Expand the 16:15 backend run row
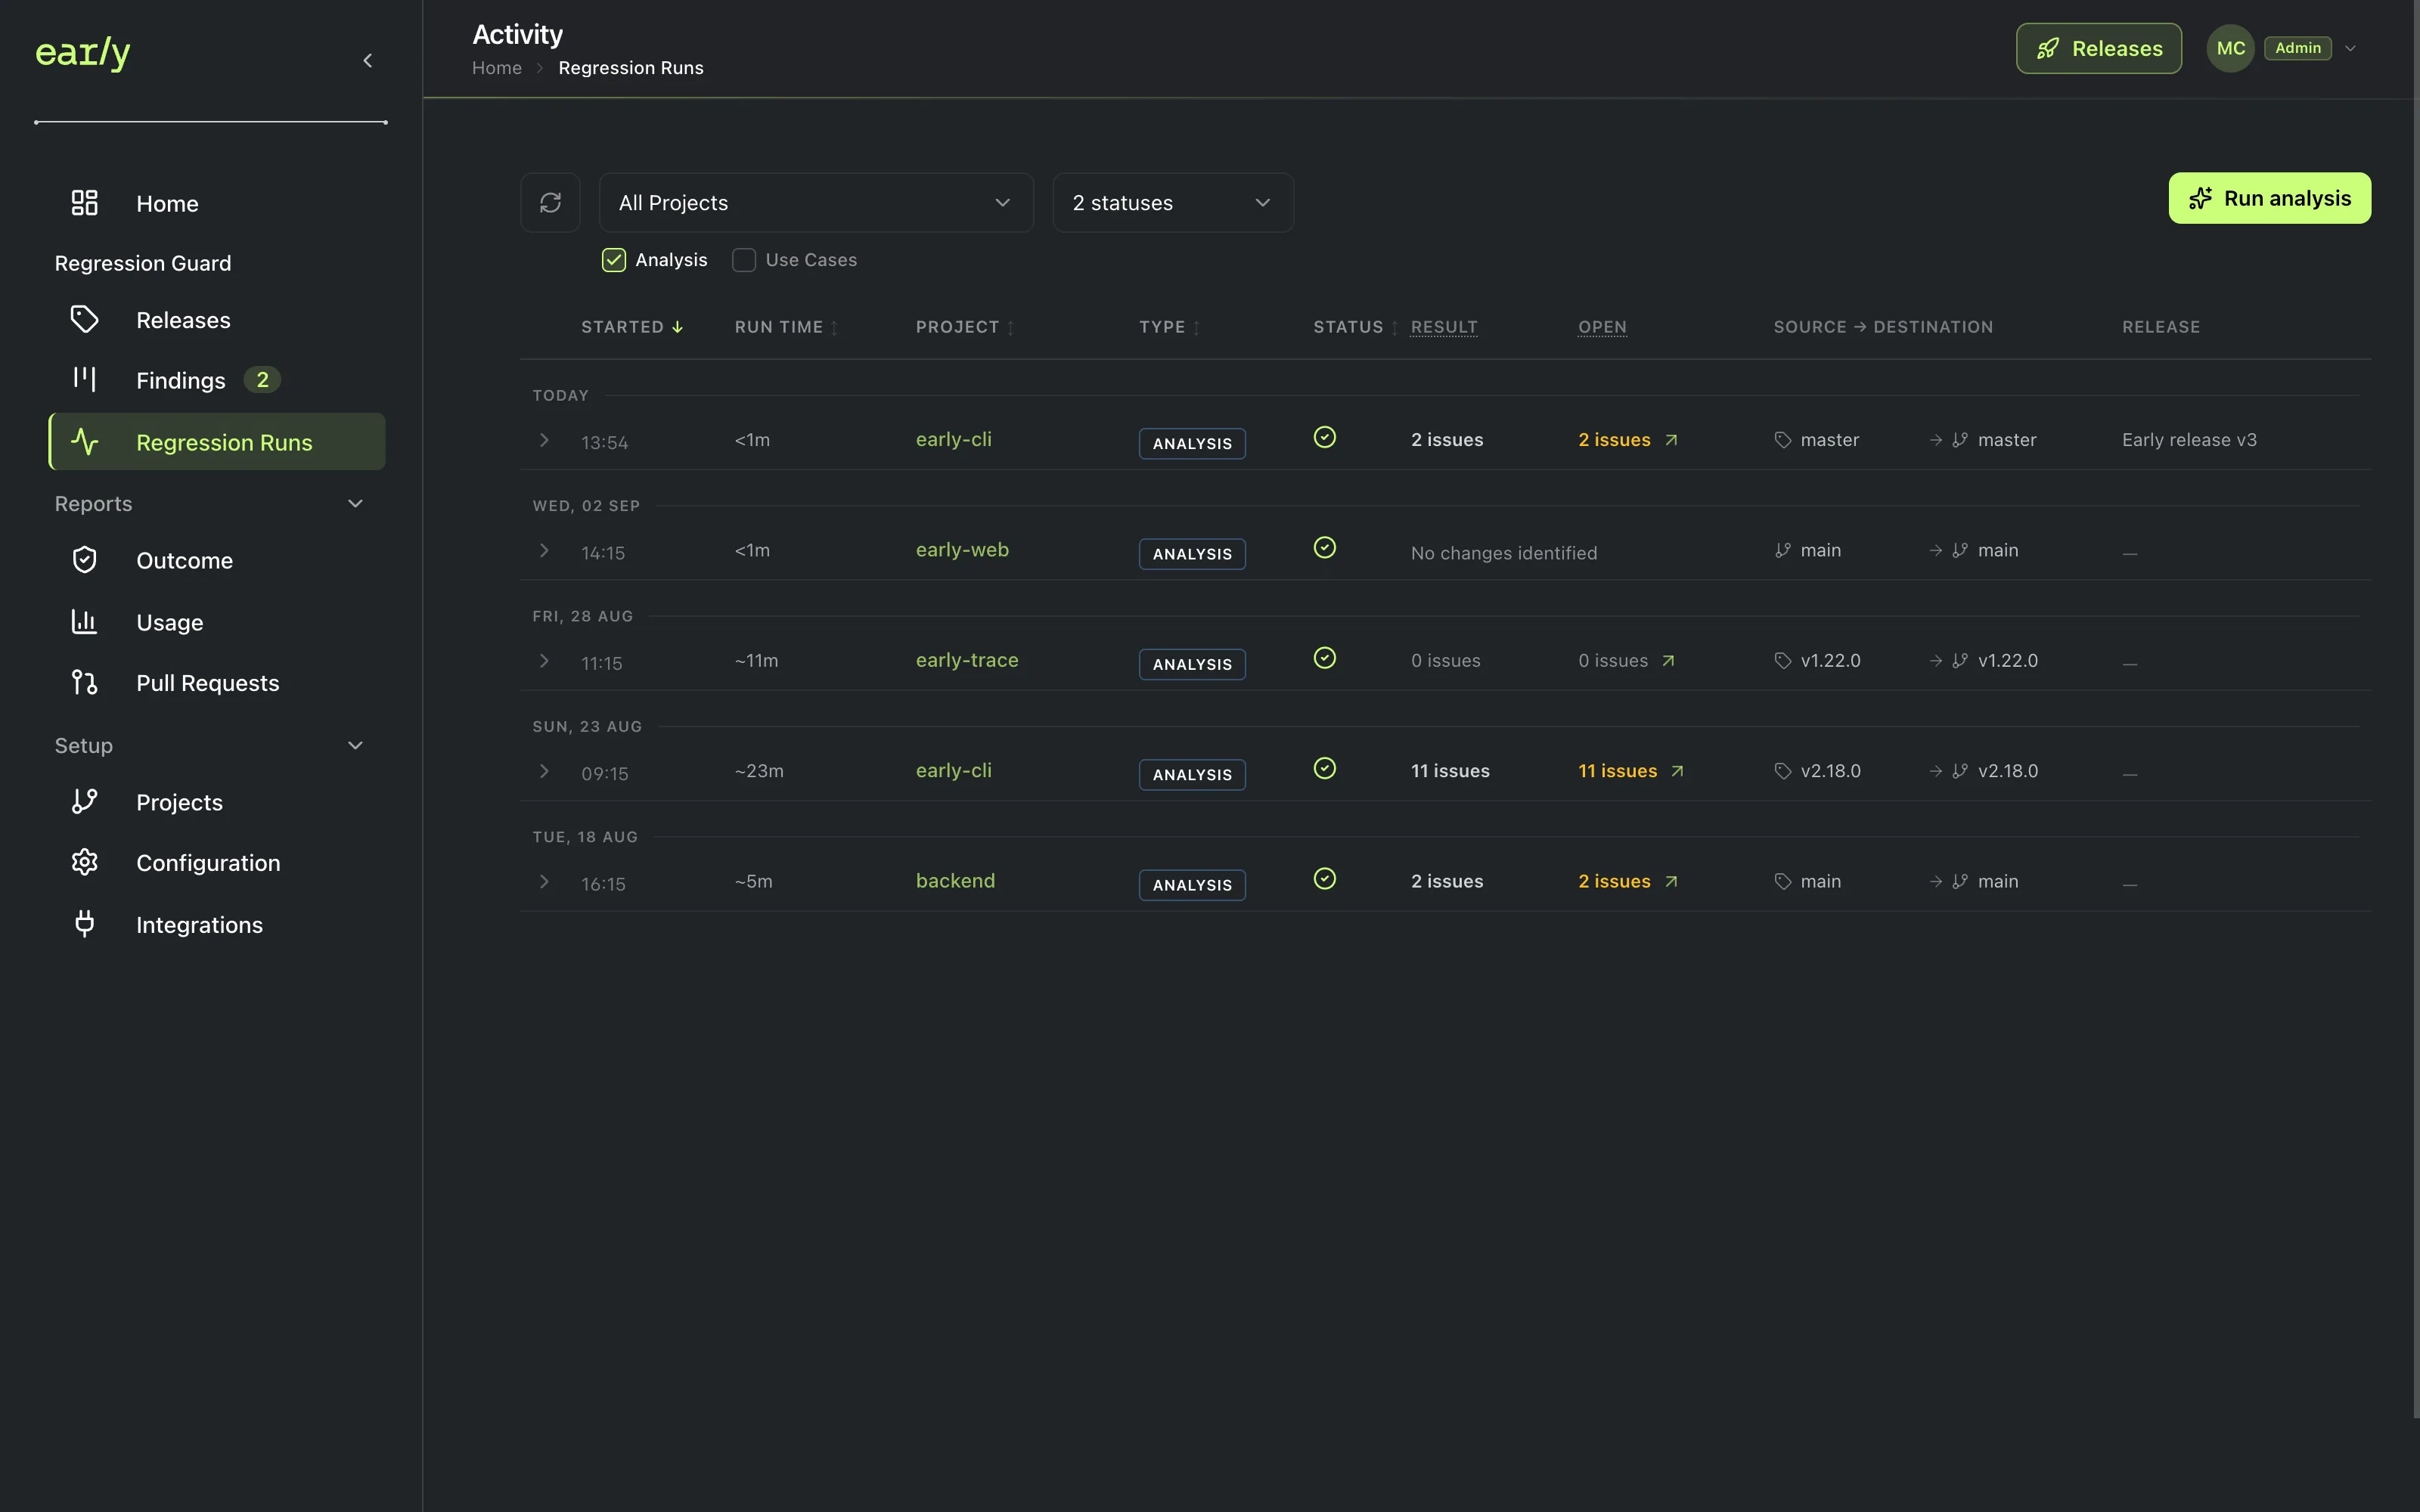 [544, 882]
